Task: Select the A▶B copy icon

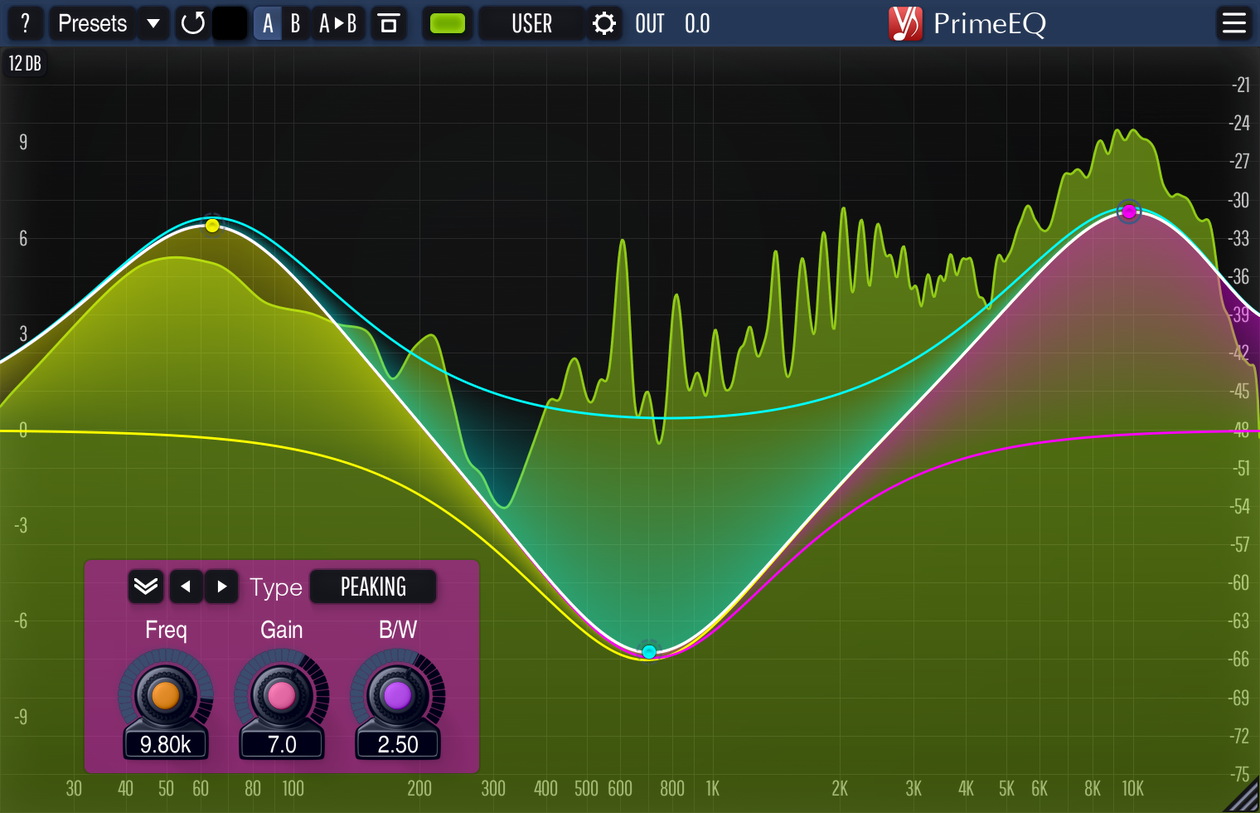Action: click(x=337, y=23)
